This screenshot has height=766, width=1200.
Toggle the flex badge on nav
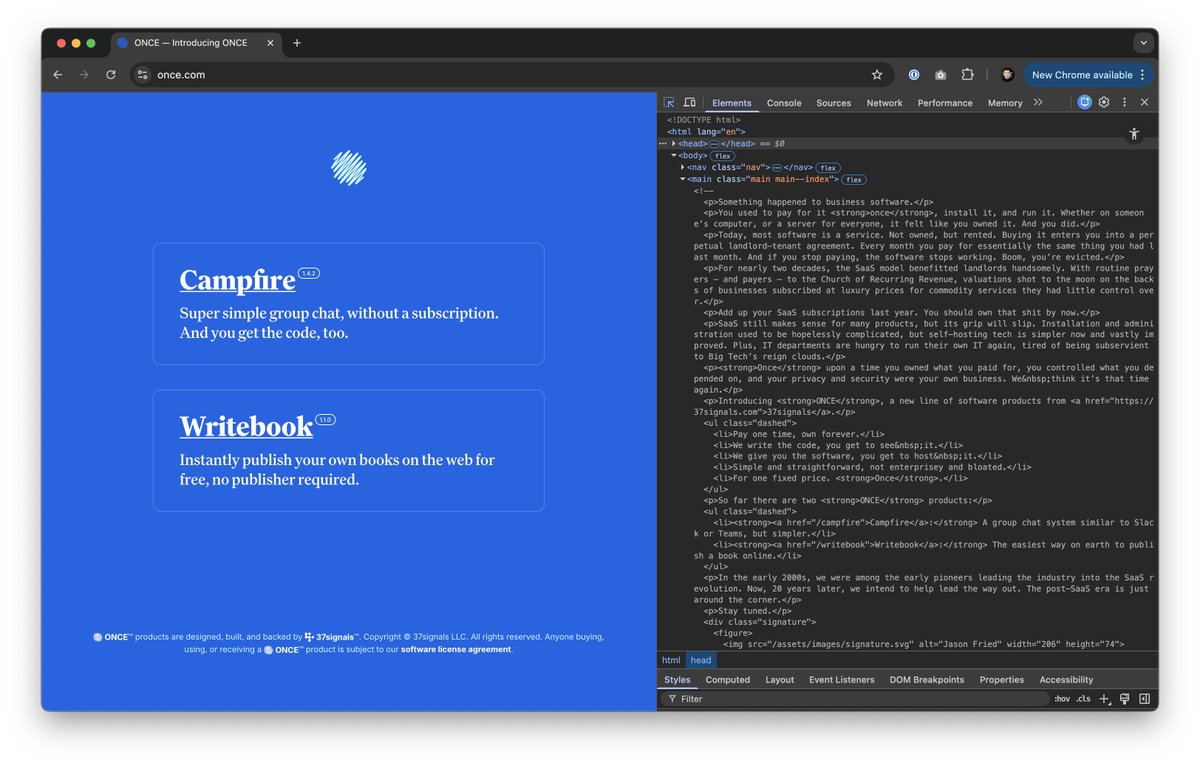(827, 168)
